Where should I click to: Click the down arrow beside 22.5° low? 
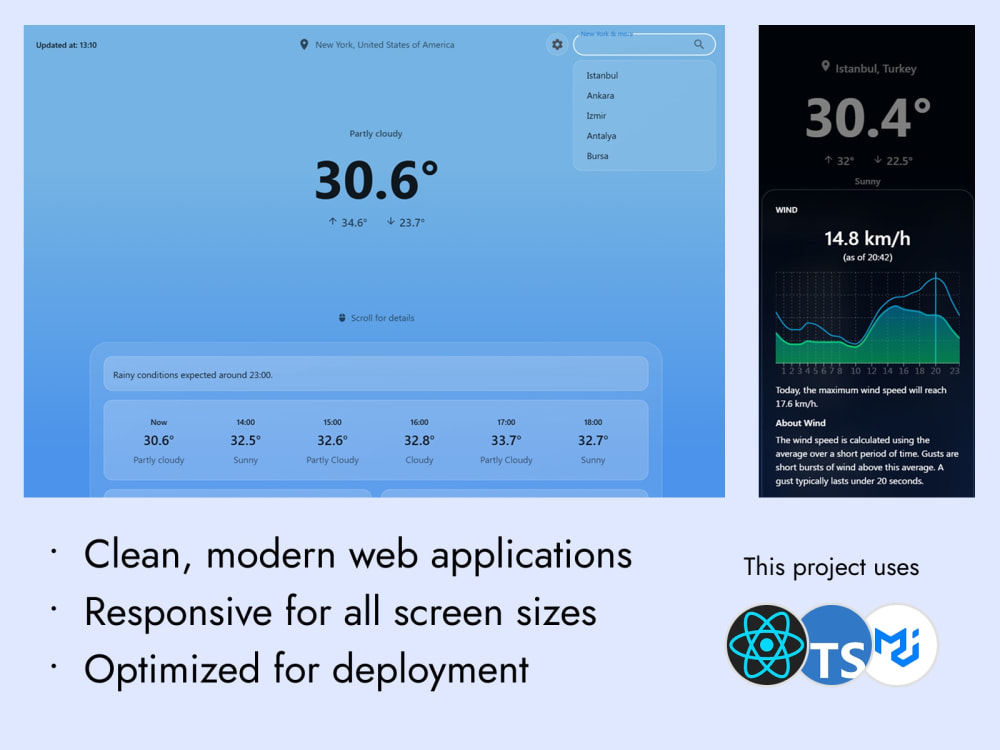click(878, 159)
